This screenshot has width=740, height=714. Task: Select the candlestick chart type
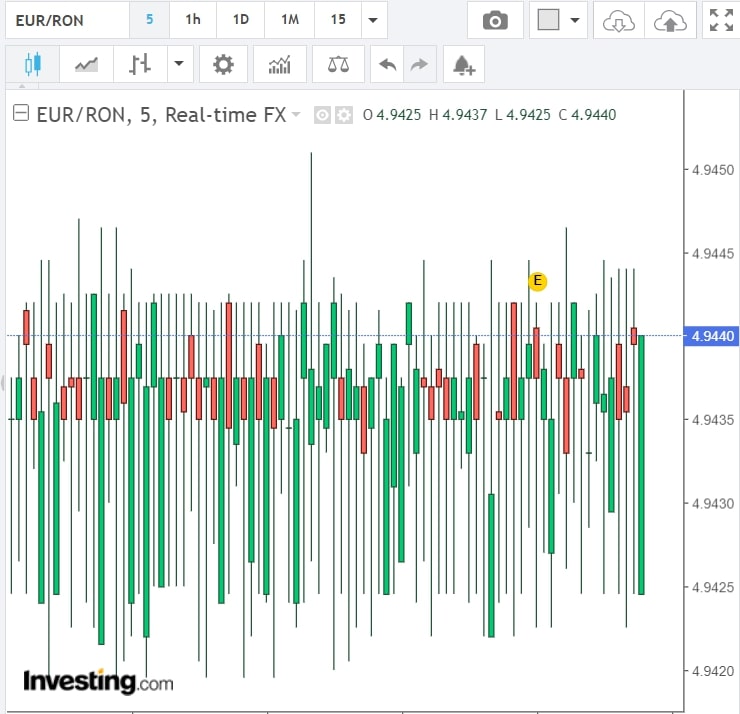click(32, 65)
